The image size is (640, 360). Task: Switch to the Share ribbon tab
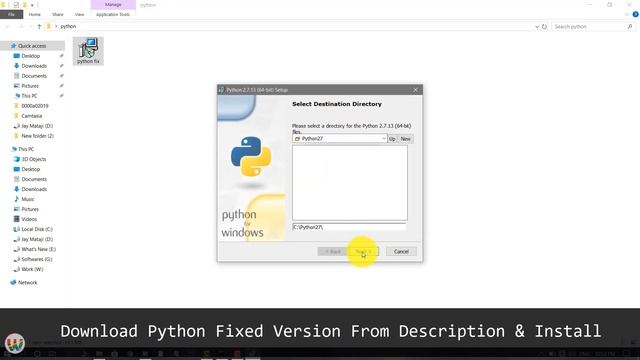coord(58,14)
